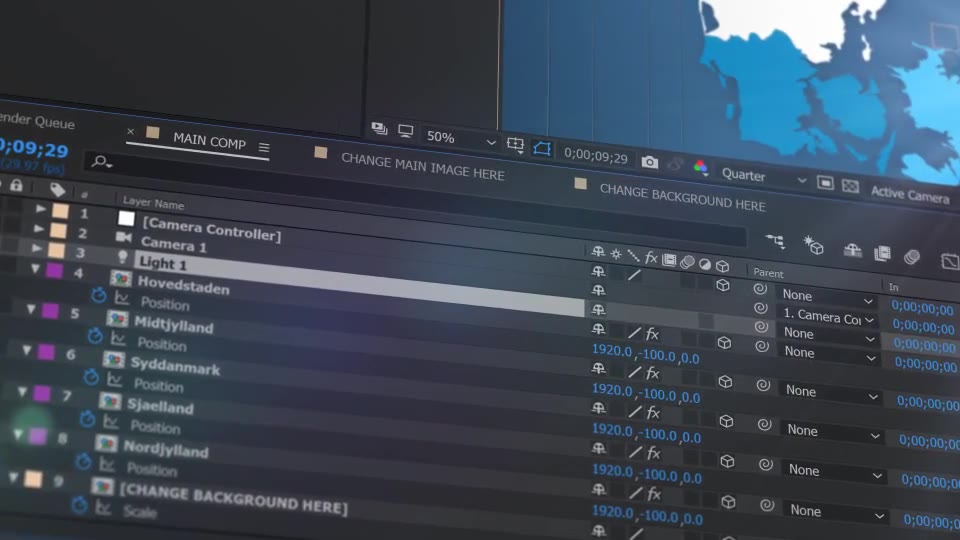Expand the Camera Controller layer
Image resolution: width=960 pixels, height=540 pixels.
(40, 209)
